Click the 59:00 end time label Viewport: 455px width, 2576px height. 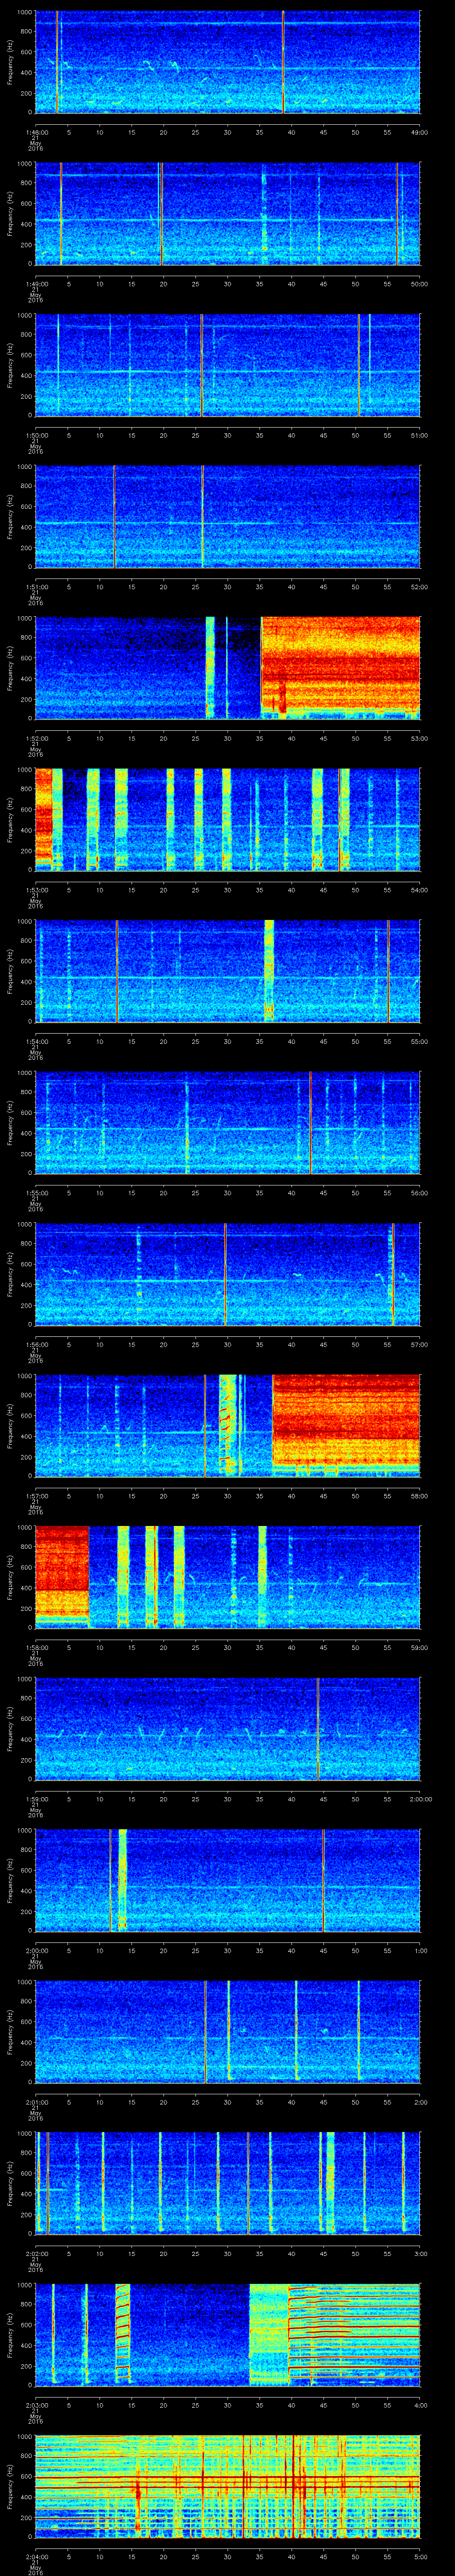(420, 1647)
